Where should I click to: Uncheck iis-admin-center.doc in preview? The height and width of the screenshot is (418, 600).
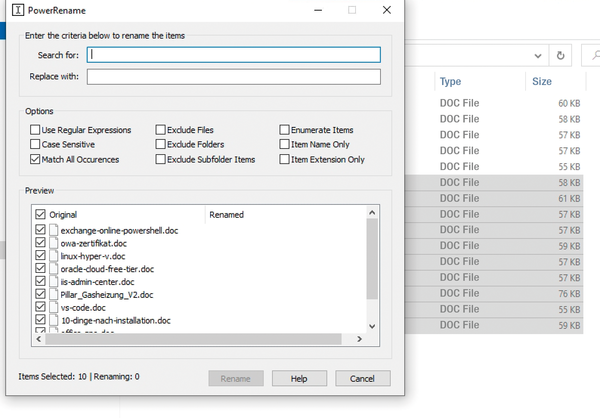point(40,281)
